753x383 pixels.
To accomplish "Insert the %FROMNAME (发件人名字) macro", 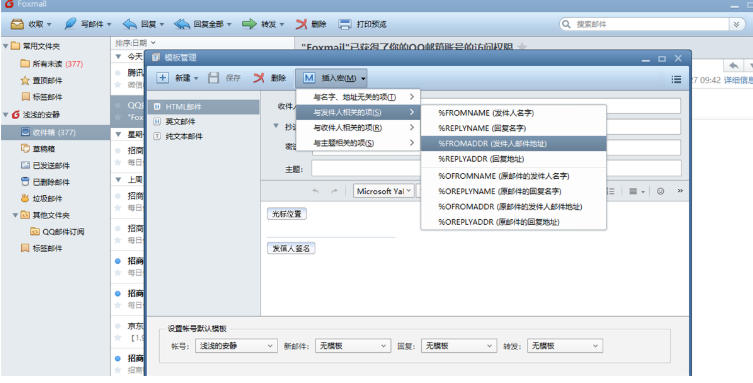I will 513,113.
